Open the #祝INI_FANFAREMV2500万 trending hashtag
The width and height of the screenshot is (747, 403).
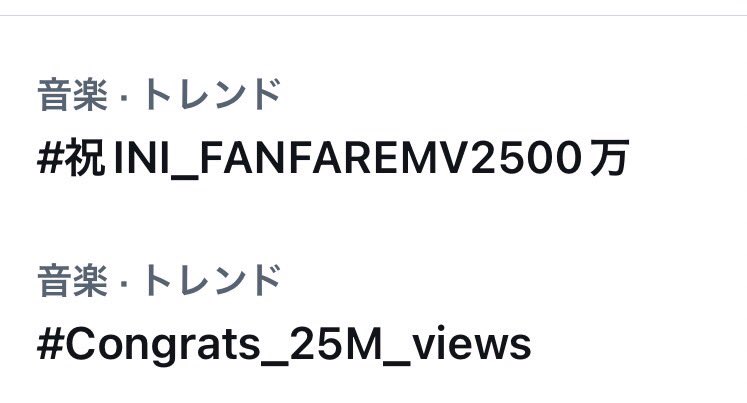tap(333, 158)
